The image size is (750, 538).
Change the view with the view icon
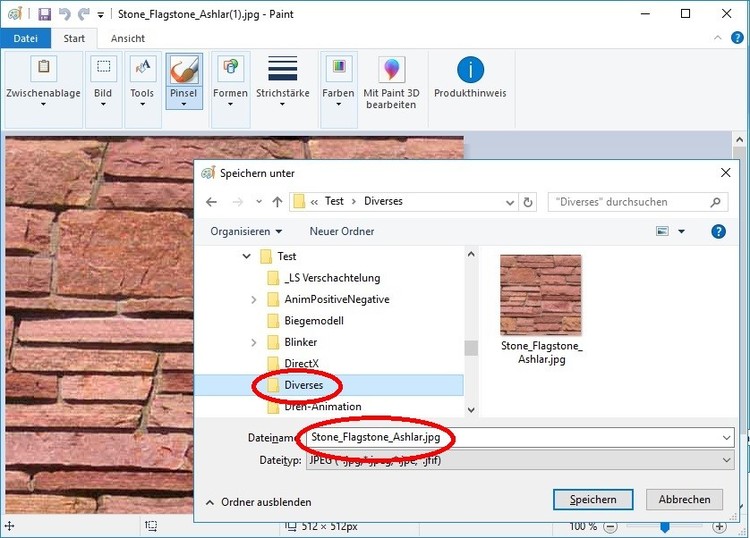pyautogui.click(x=662, y=231)
